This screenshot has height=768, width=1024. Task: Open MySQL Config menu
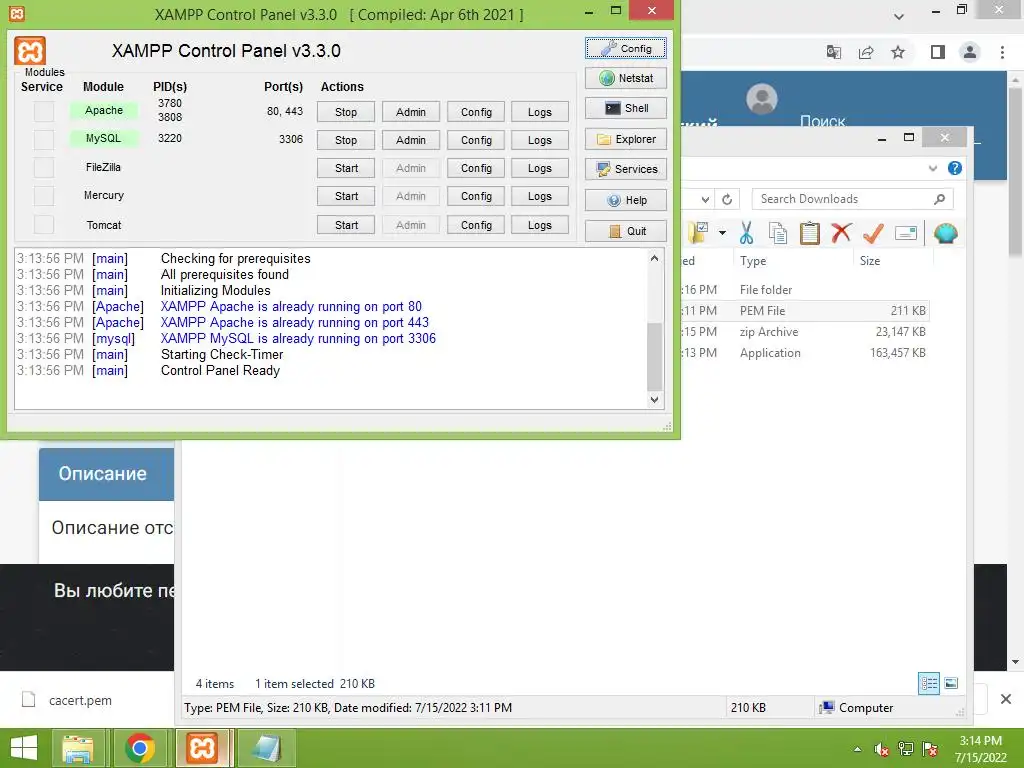476,140
